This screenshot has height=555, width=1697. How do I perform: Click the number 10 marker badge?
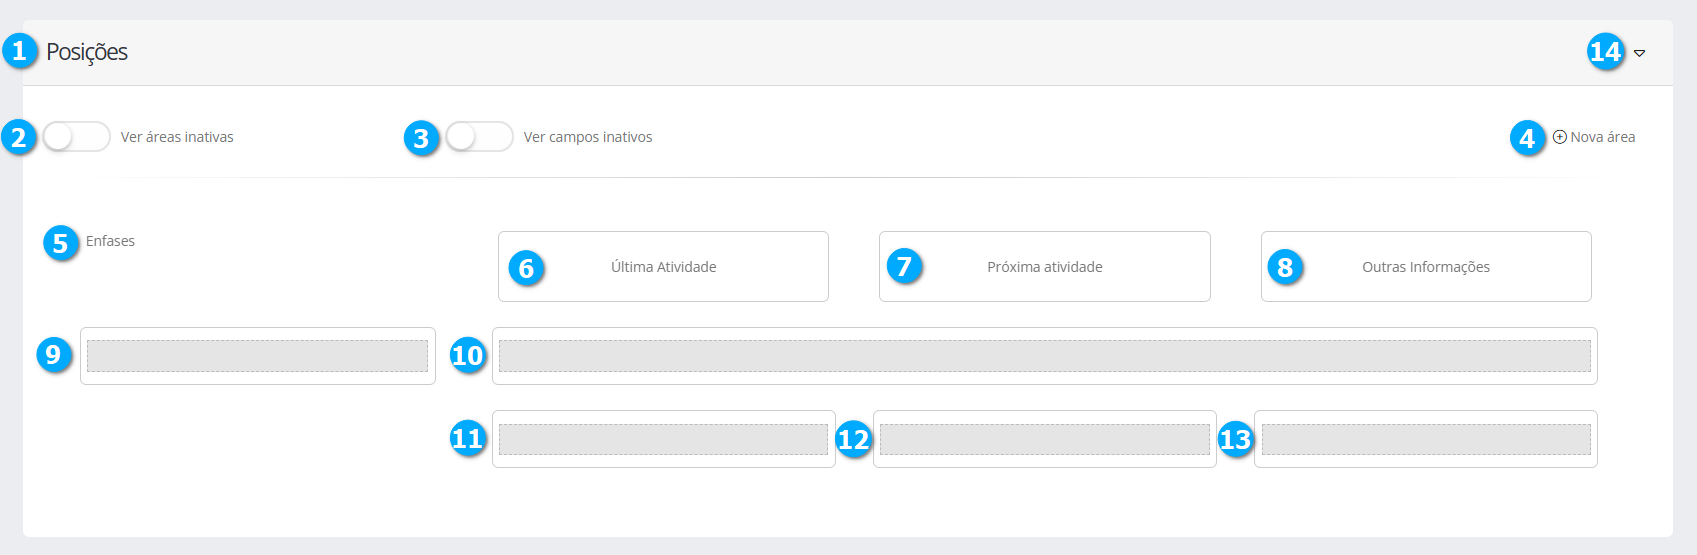[x=467, y=355]
